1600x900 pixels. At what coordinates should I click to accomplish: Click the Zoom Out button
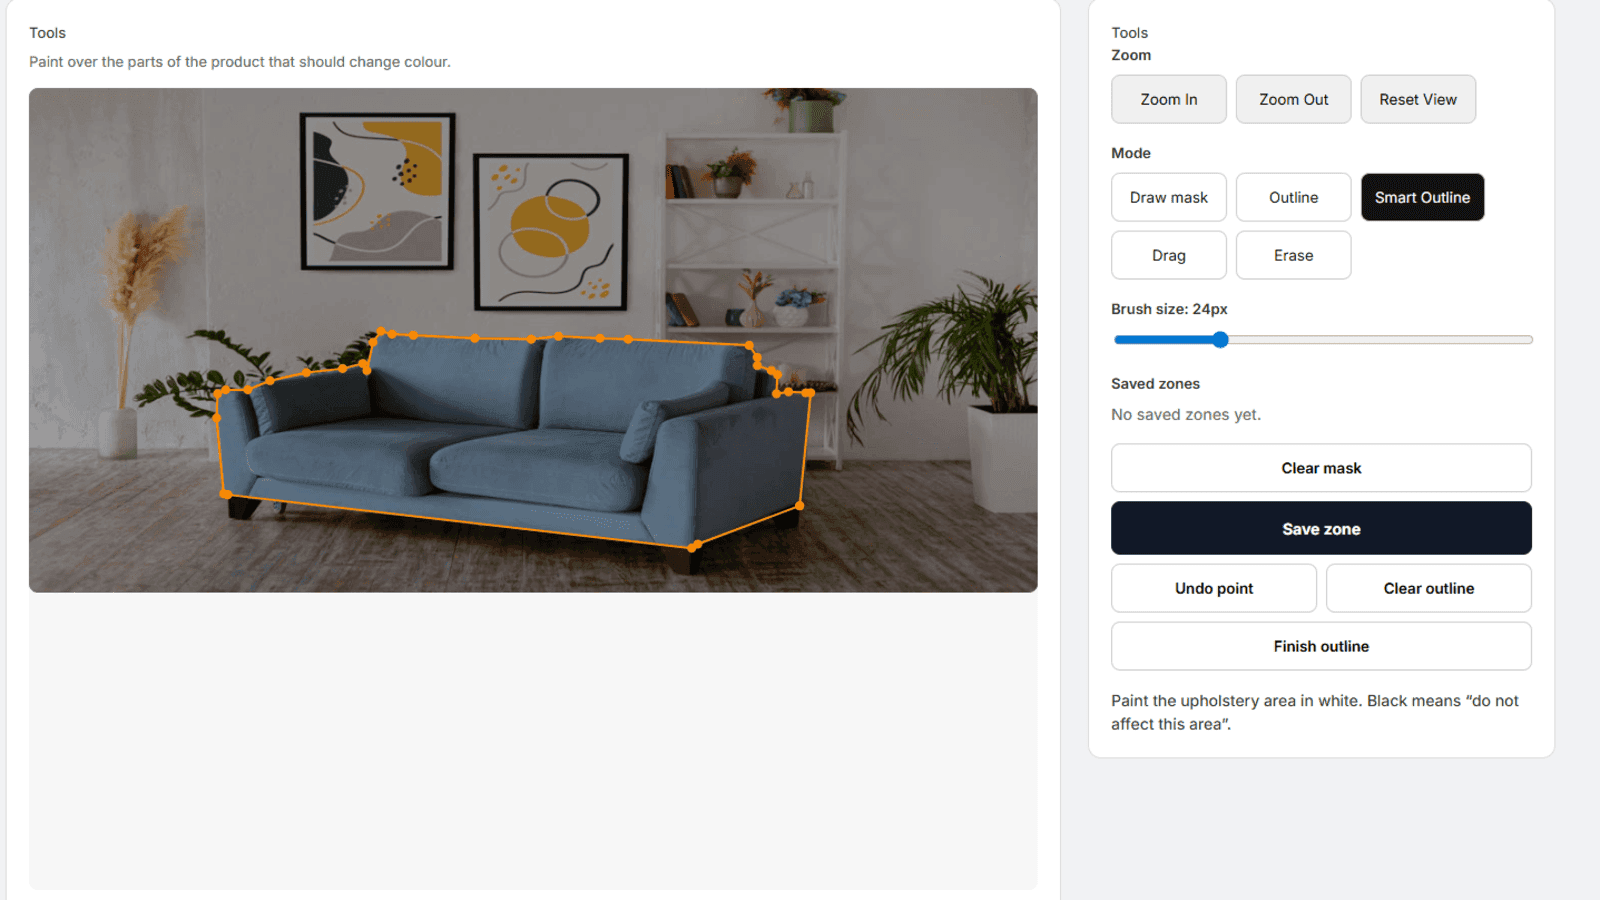(x=1293, y=99)
